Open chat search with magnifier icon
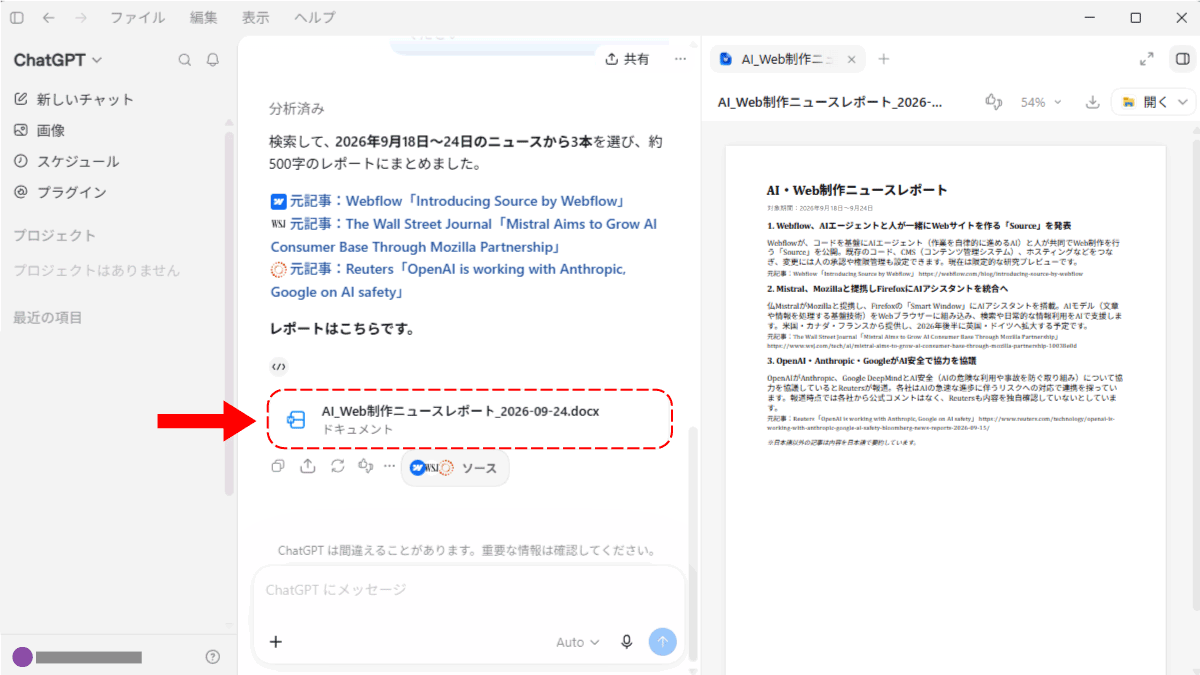Image resolution: width=1200 pixels, height=675 pixels. (184, 60)
